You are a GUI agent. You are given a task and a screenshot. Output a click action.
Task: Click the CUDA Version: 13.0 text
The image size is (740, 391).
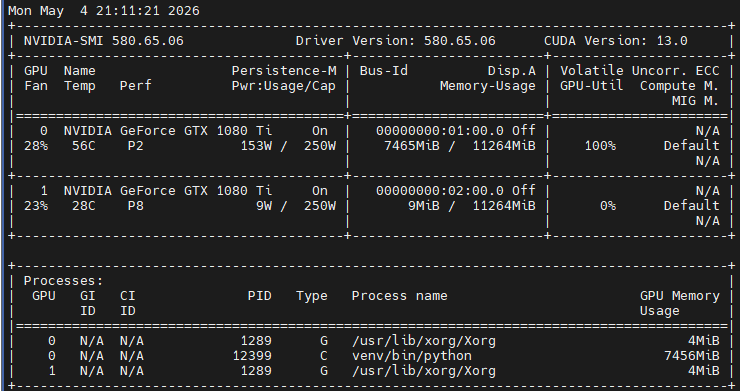pyautogui.click(x=615, y=41)
